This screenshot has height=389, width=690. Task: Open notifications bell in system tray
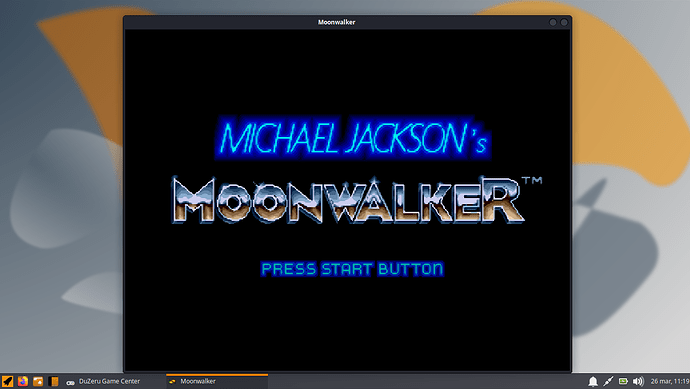593,382
